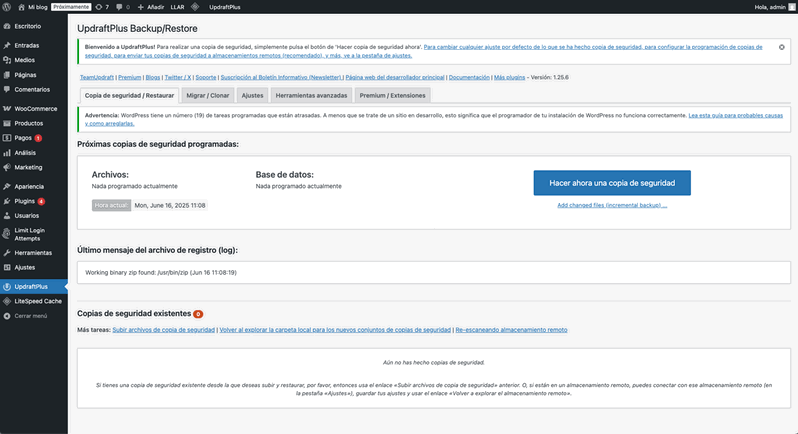The image size is (798, 434).
Task: Open the Documentación link
Action: coord(469,77)
